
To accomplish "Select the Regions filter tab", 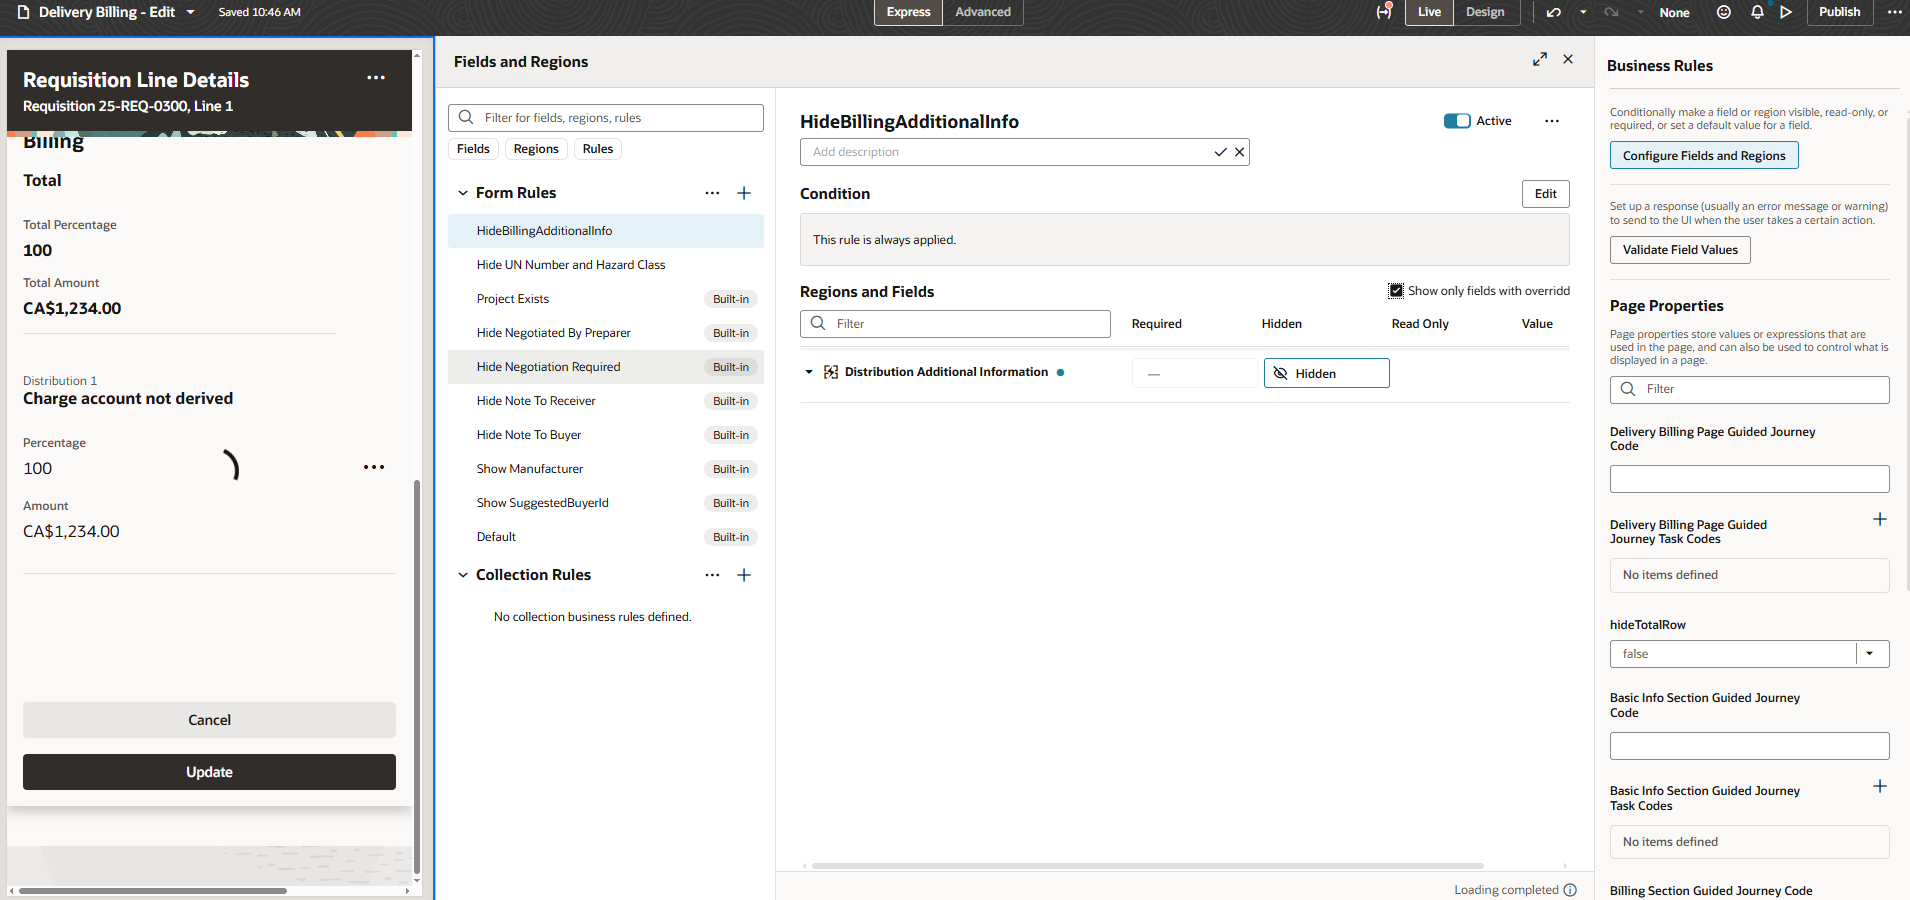I will [x=536, y=149].
